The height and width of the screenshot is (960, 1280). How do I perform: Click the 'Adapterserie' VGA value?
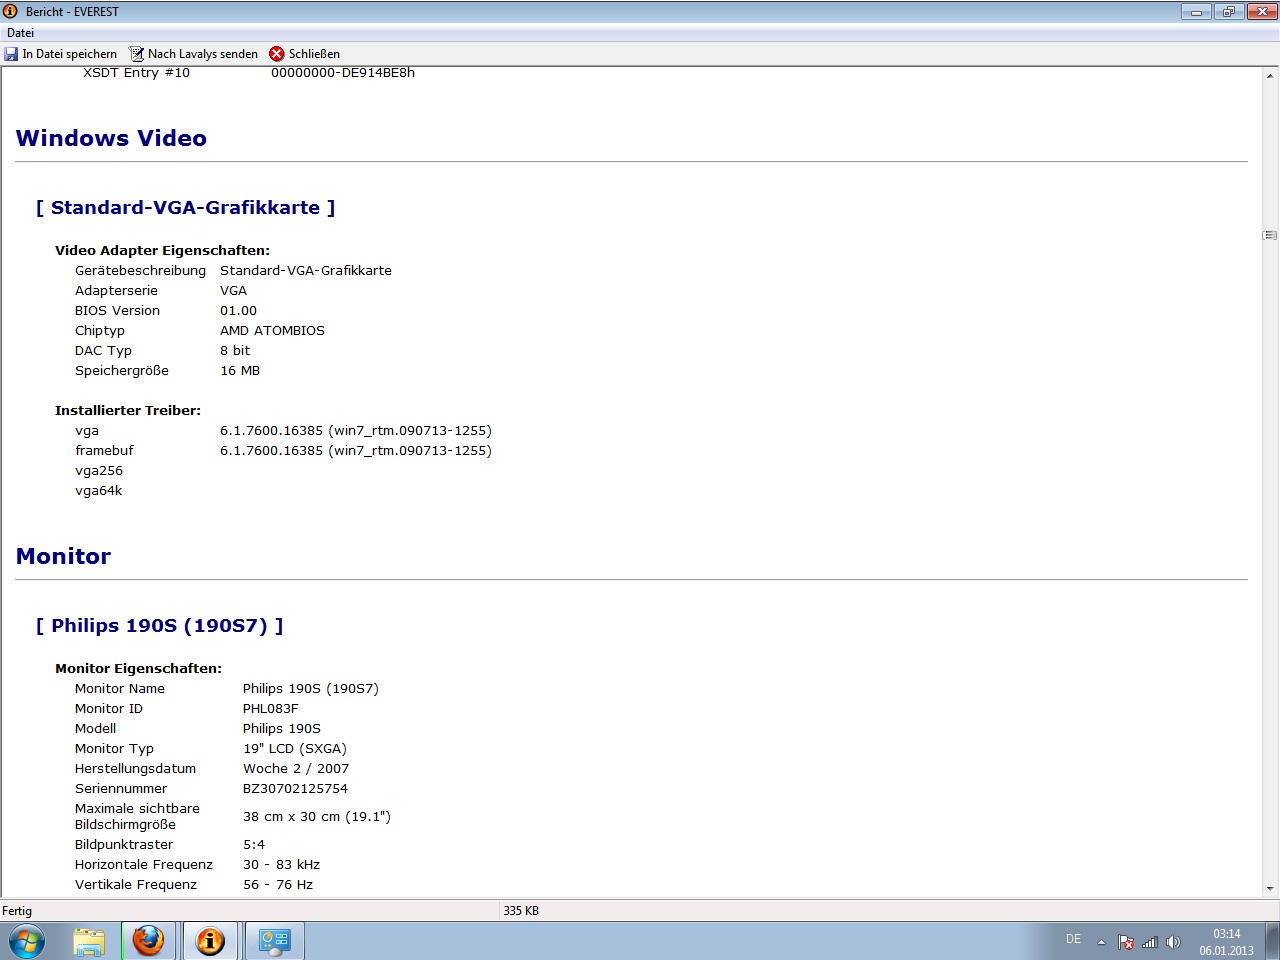click(233, 291)
